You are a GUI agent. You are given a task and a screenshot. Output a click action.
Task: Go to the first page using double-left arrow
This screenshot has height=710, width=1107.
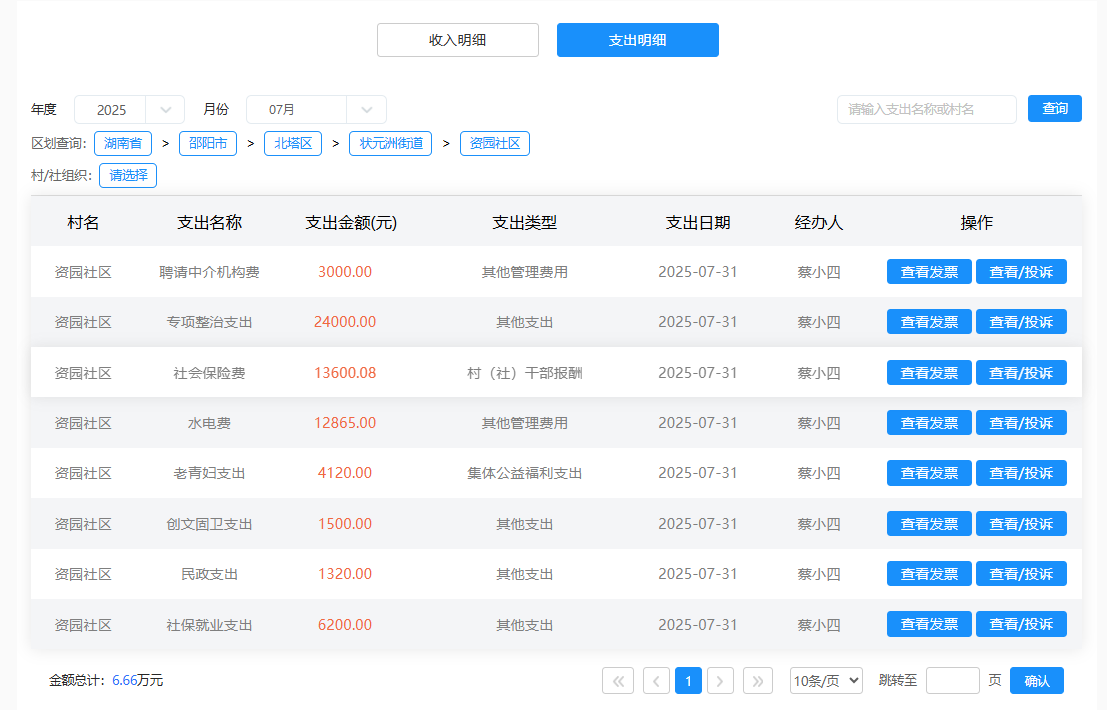[618, 681]
